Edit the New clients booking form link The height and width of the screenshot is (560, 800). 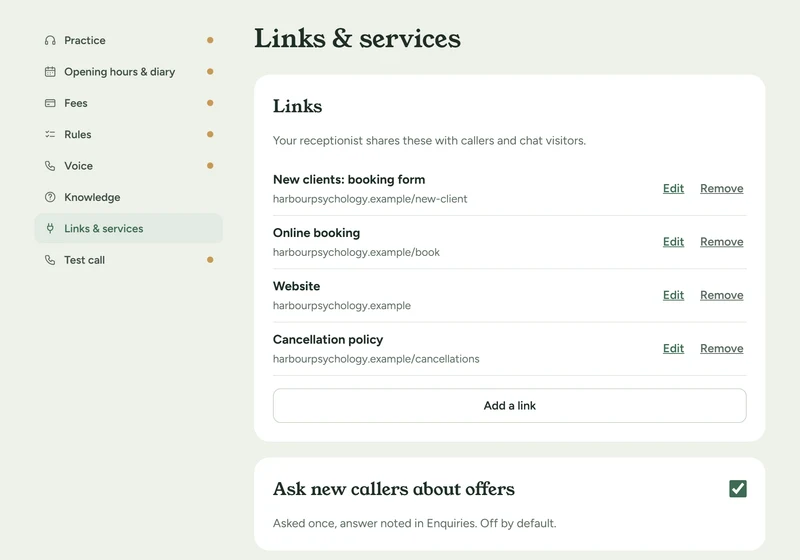tap(673, 189)
